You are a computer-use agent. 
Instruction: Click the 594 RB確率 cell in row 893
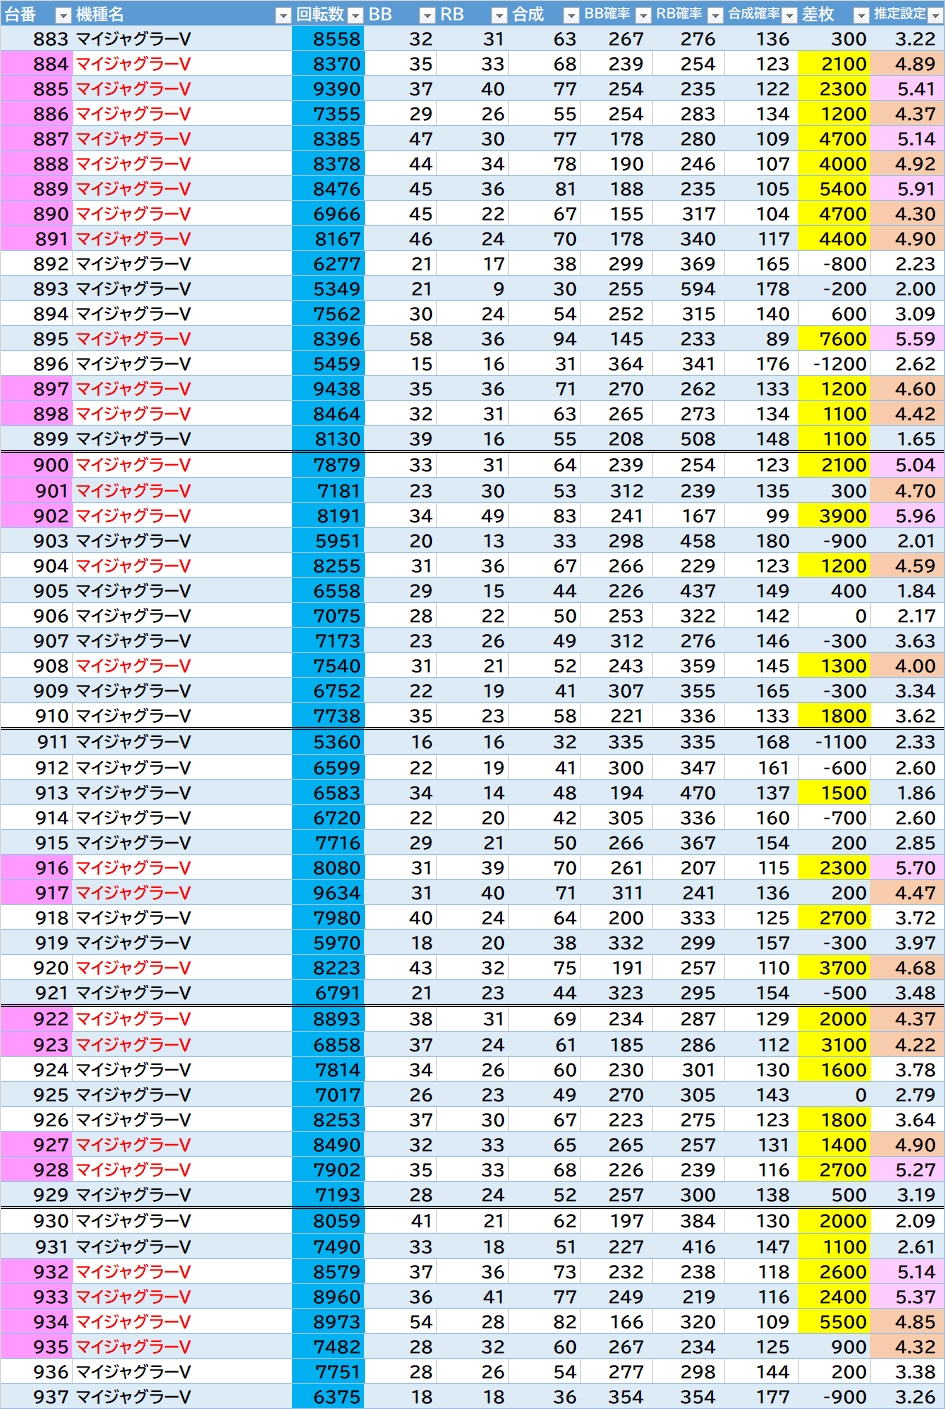[689, 289]
